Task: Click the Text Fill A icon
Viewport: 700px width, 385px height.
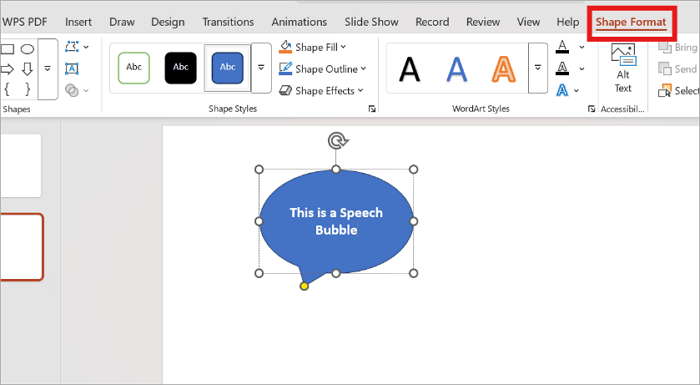Action: tap(562, 46)
